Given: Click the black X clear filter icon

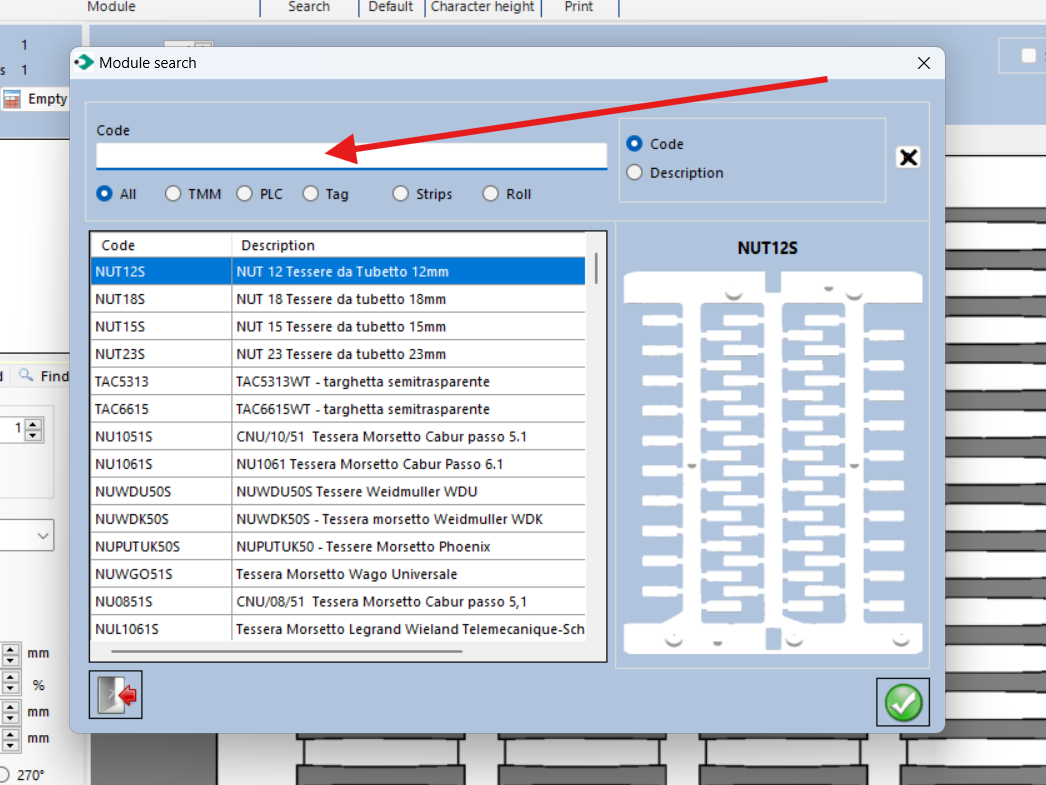Looking at the screenshot, I should 908,158.
